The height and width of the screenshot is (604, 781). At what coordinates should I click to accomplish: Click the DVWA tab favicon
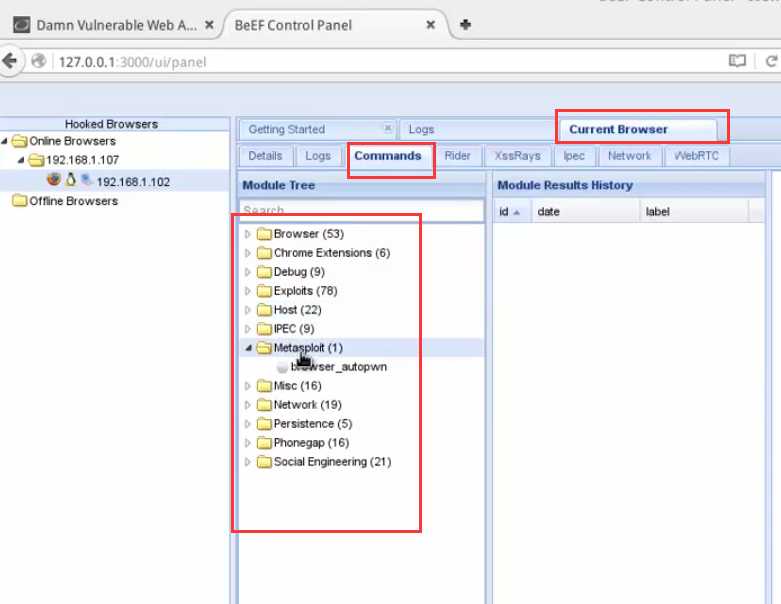pos(21,24)
